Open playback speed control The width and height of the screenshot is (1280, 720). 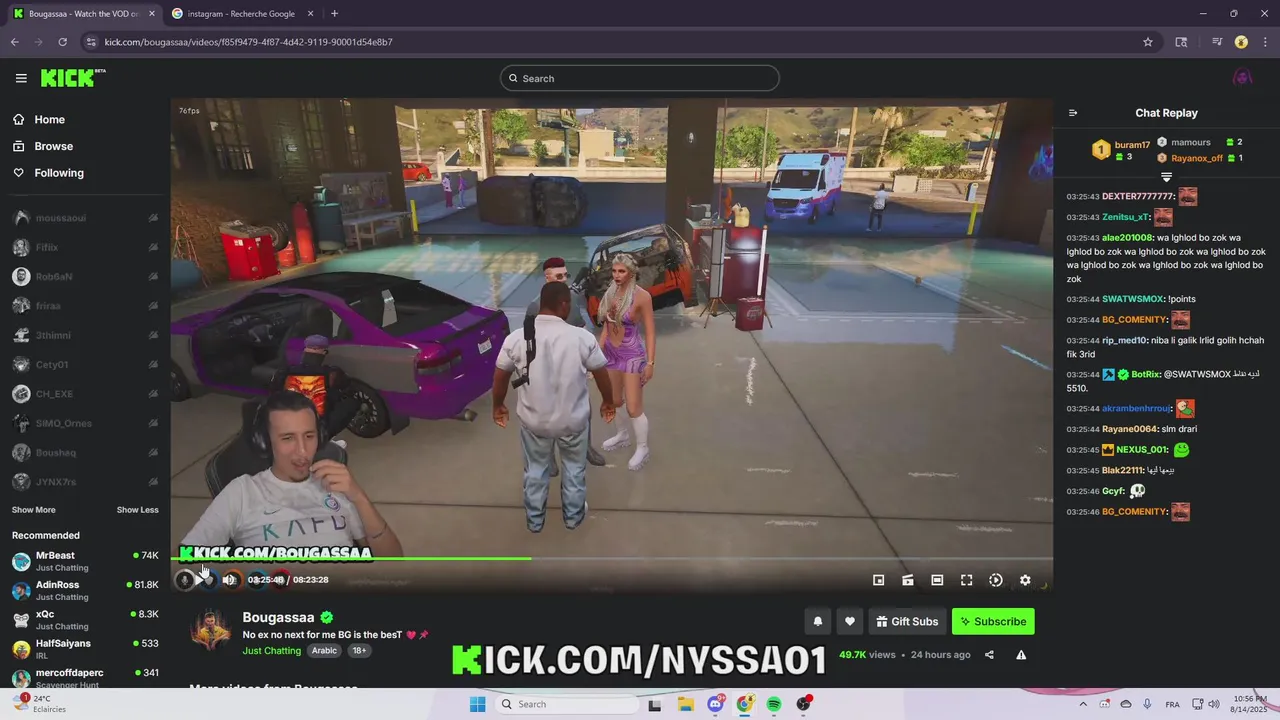pos(996,580)
